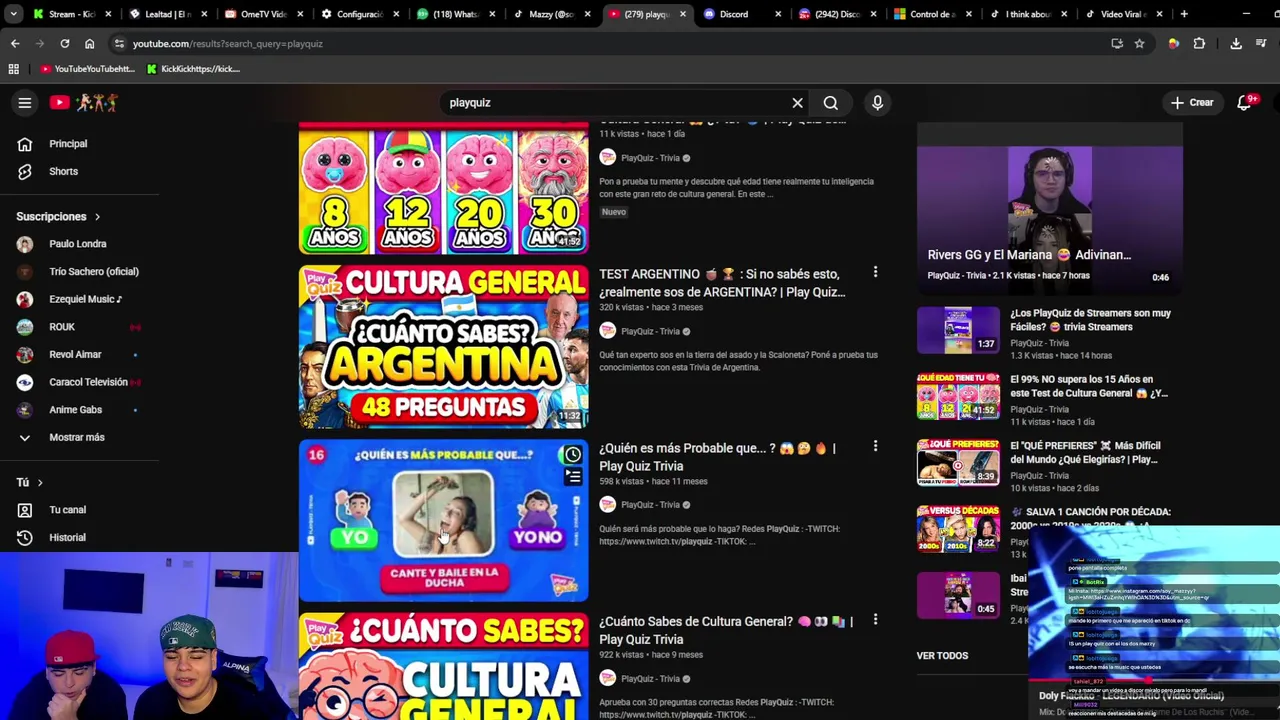This screenshot has height=720, width=1280.
Task: Open the Crear button
Action: pyautogui.click(x=1192, y=102)
